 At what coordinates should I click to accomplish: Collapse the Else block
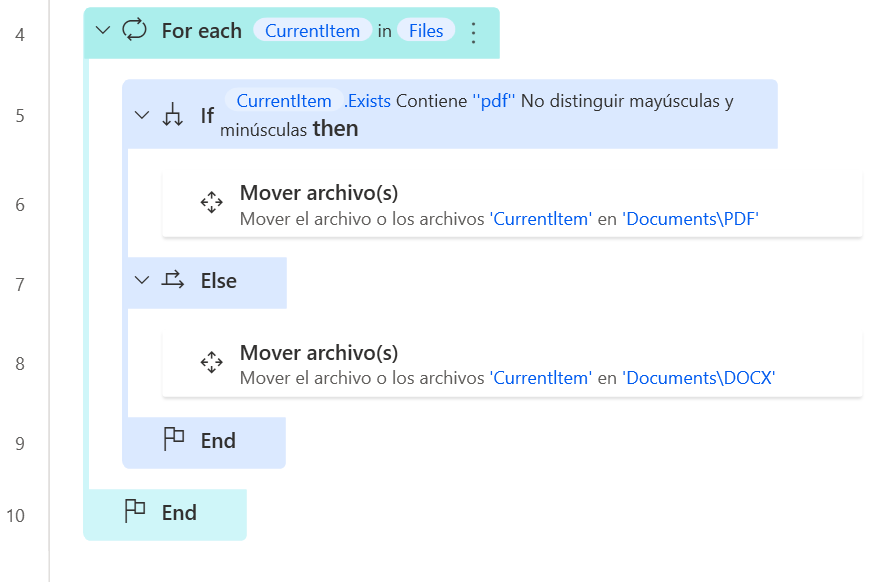142,280
